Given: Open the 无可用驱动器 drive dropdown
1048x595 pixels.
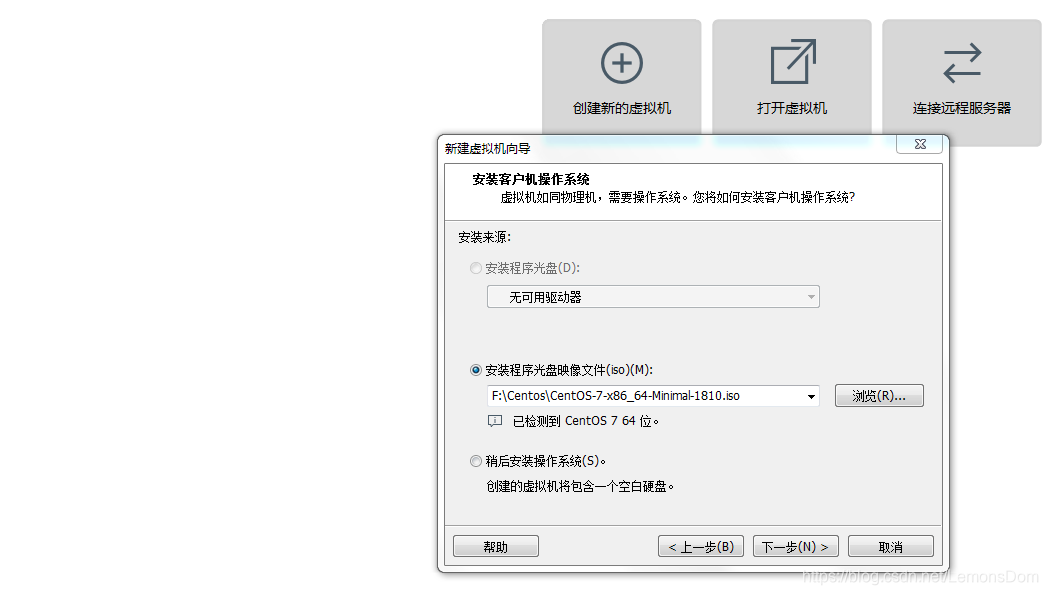Looking at the screenshot, I should click(653, 297).
